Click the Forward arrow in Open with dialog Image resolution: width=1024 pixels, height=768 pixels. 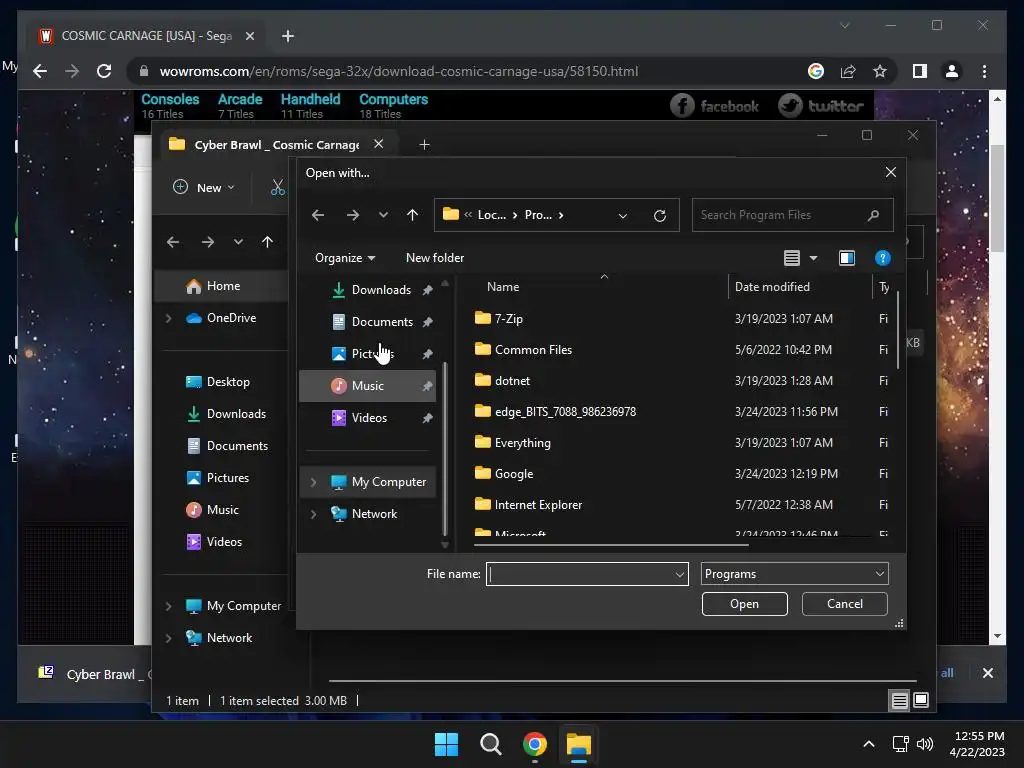coord(353,215)
